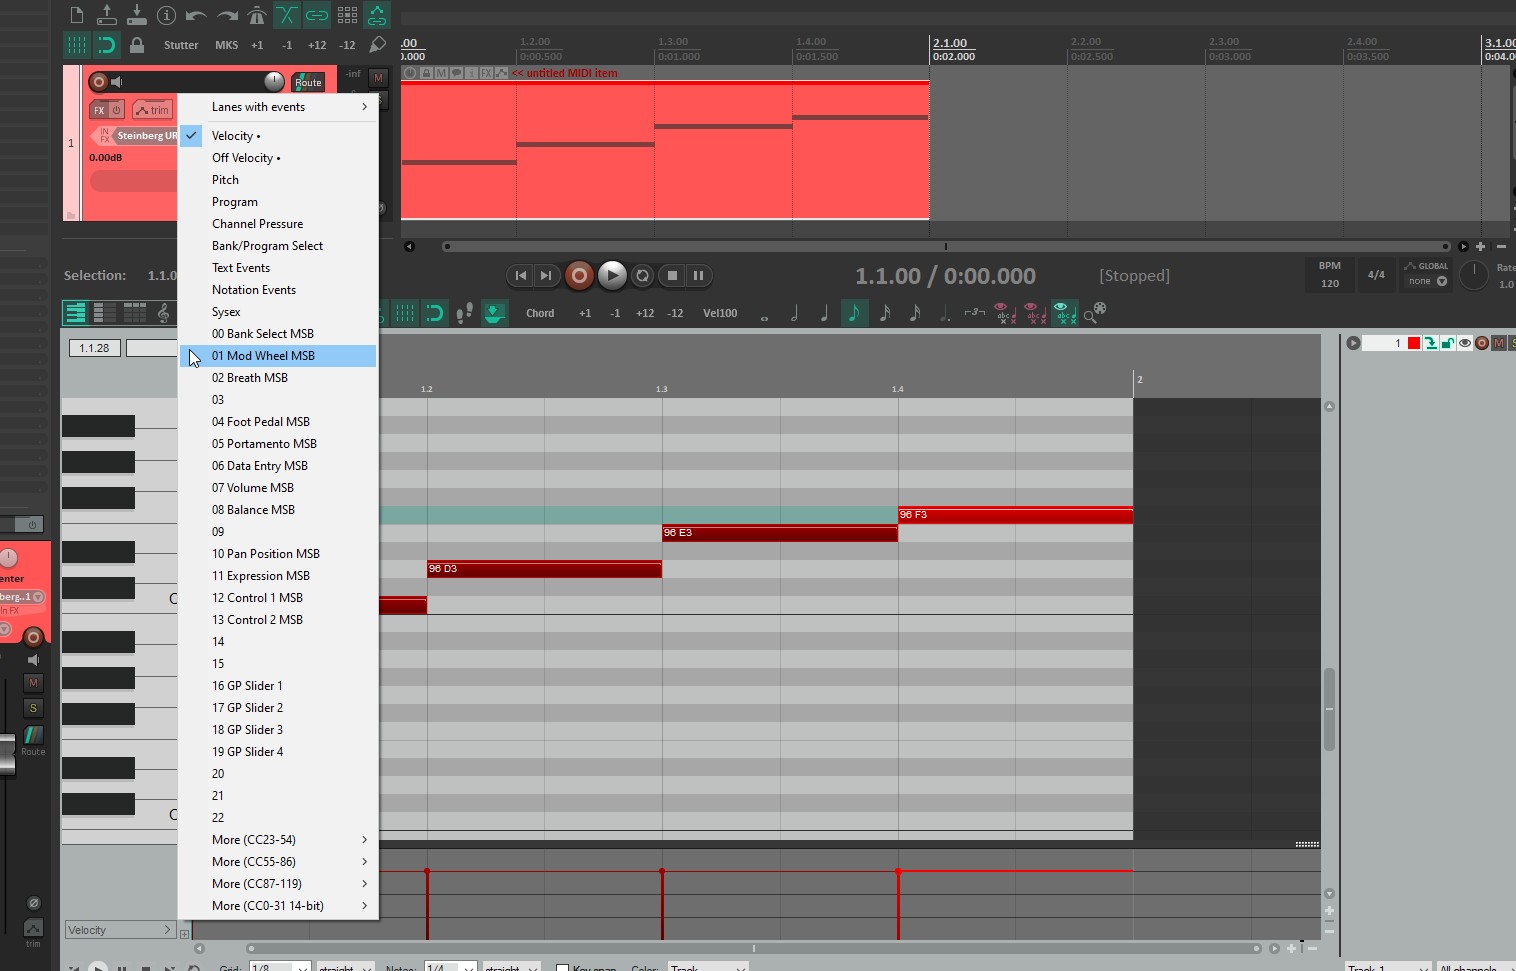
Task: Open project settings info icon
Action: tap(167, 15)
